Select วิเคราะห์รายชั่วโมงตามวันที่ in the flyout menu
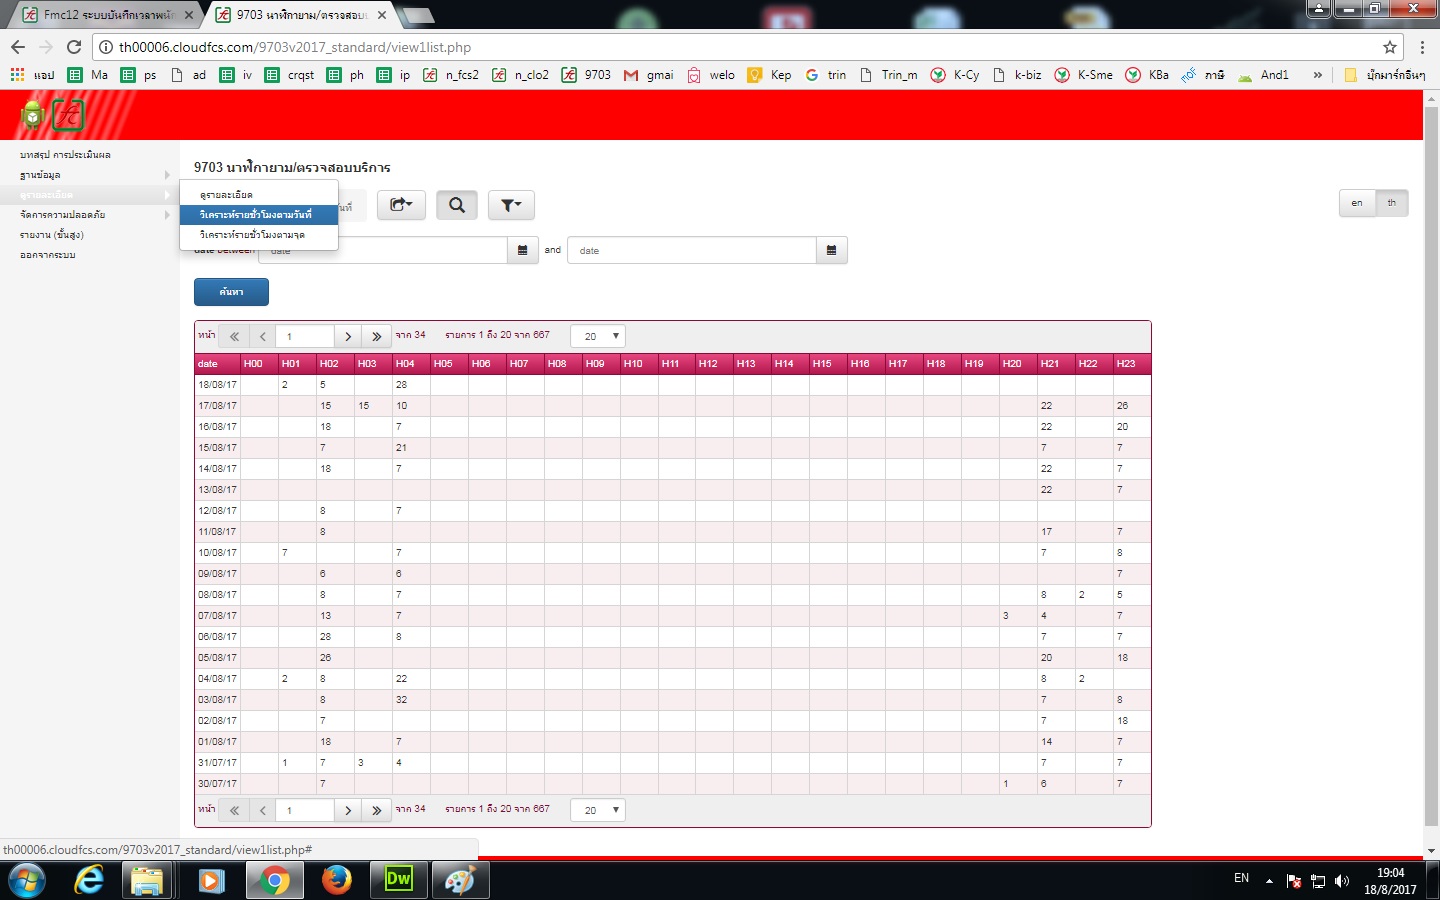 [259, 215]
